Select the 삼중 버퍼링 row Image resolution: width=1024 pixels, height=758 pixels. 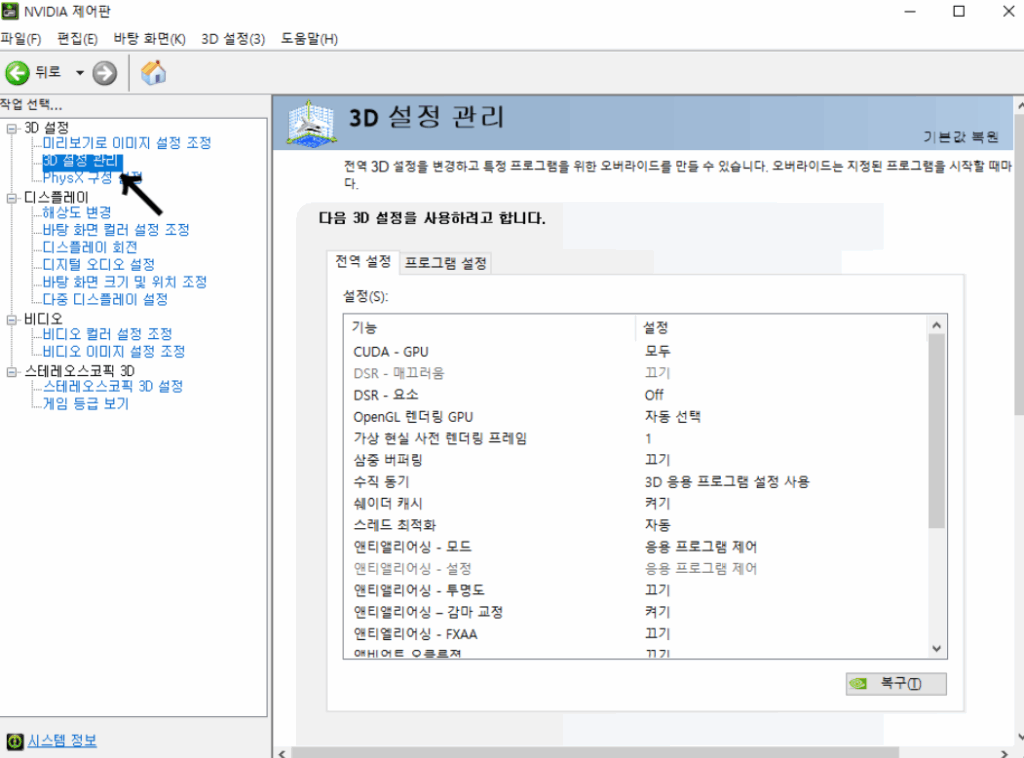click(x=635, y=460)
